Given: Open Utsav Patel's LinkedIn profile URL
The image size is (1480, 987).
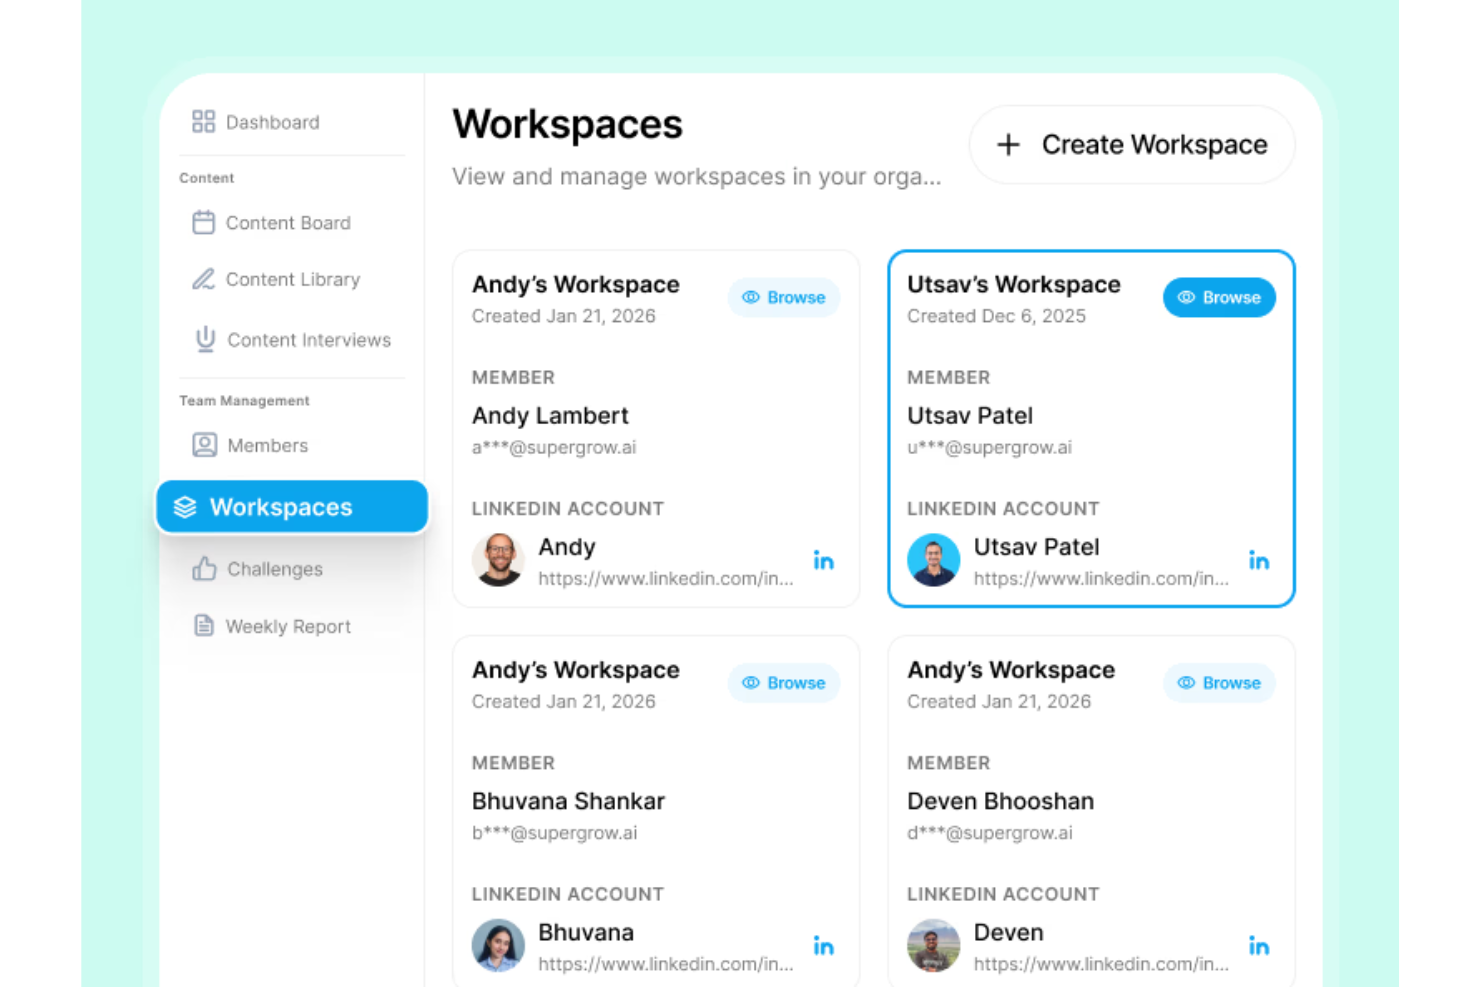Looking at the screenshot, I should [x=1101, y=579].
